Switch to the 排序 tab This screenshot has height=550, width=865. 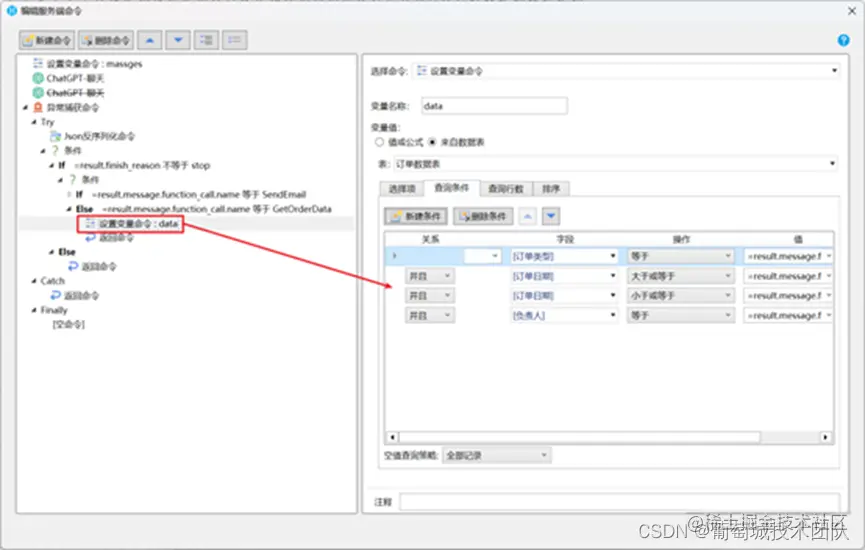tap(551, 189)
